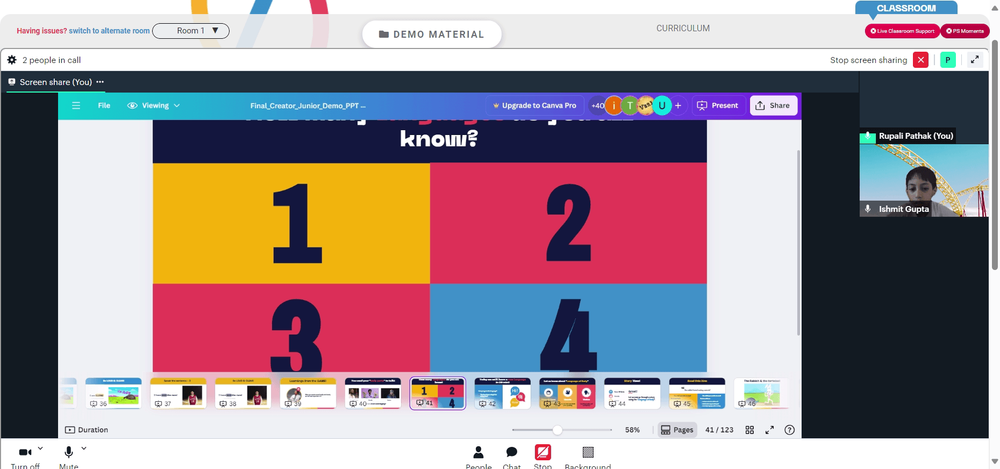Show the +40 more collaborators
Image resolution: width=1000 pixels, height=469 pixels.
pos(598,105)
